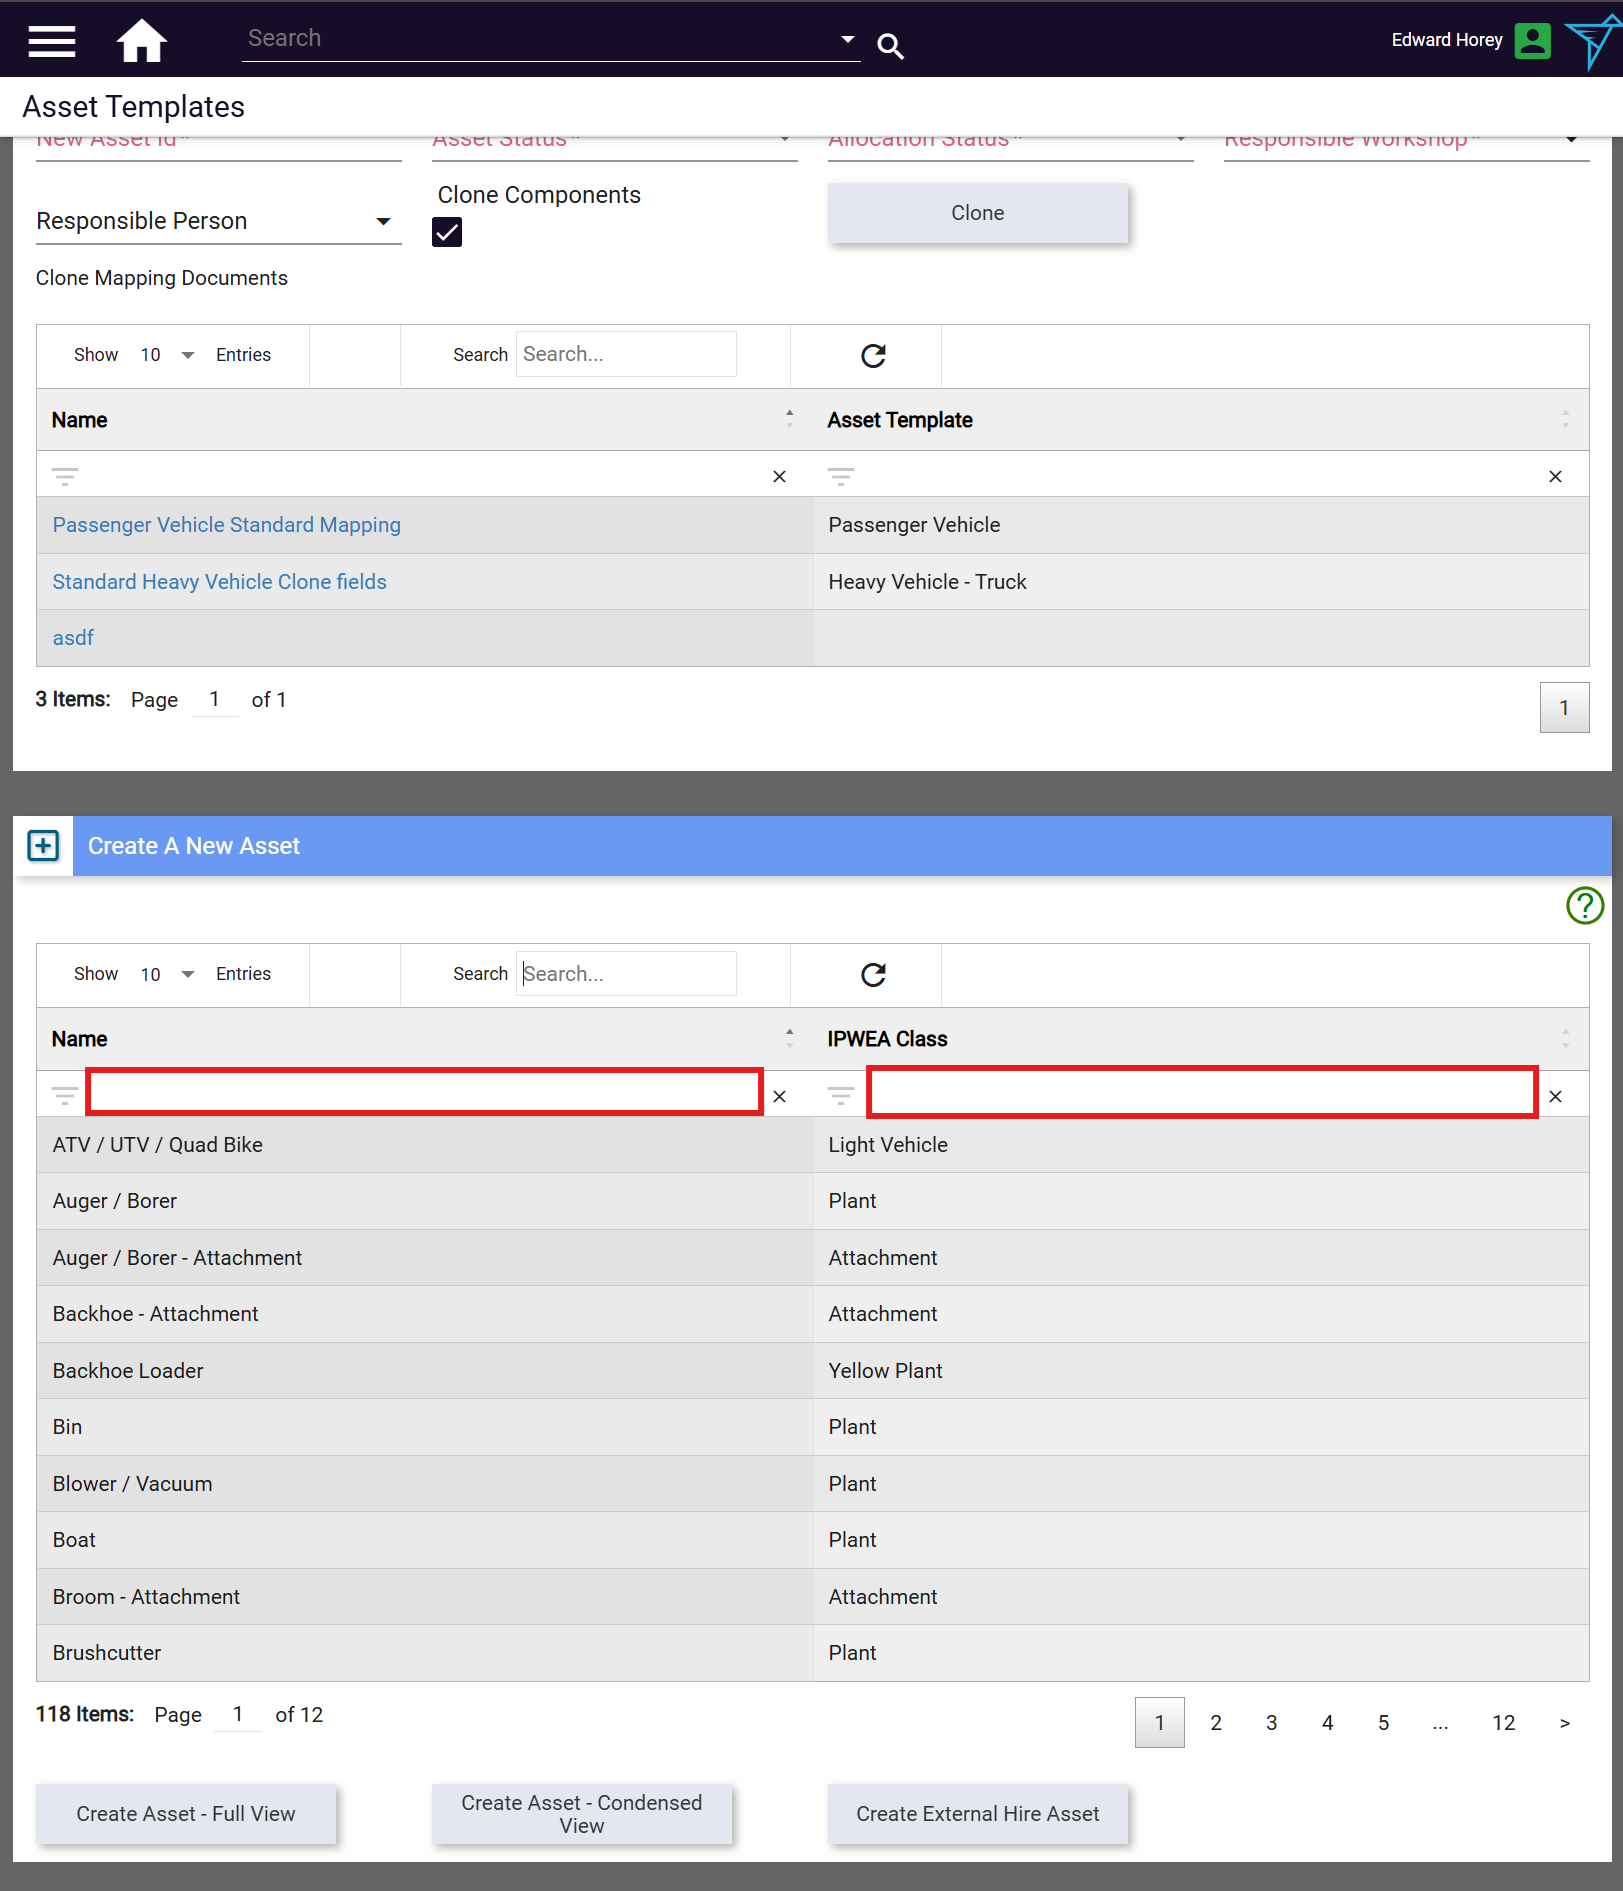The image size is (1623, 1891).
Task: Select the Backhoe - Attachment row
Action: [813, 1314]
